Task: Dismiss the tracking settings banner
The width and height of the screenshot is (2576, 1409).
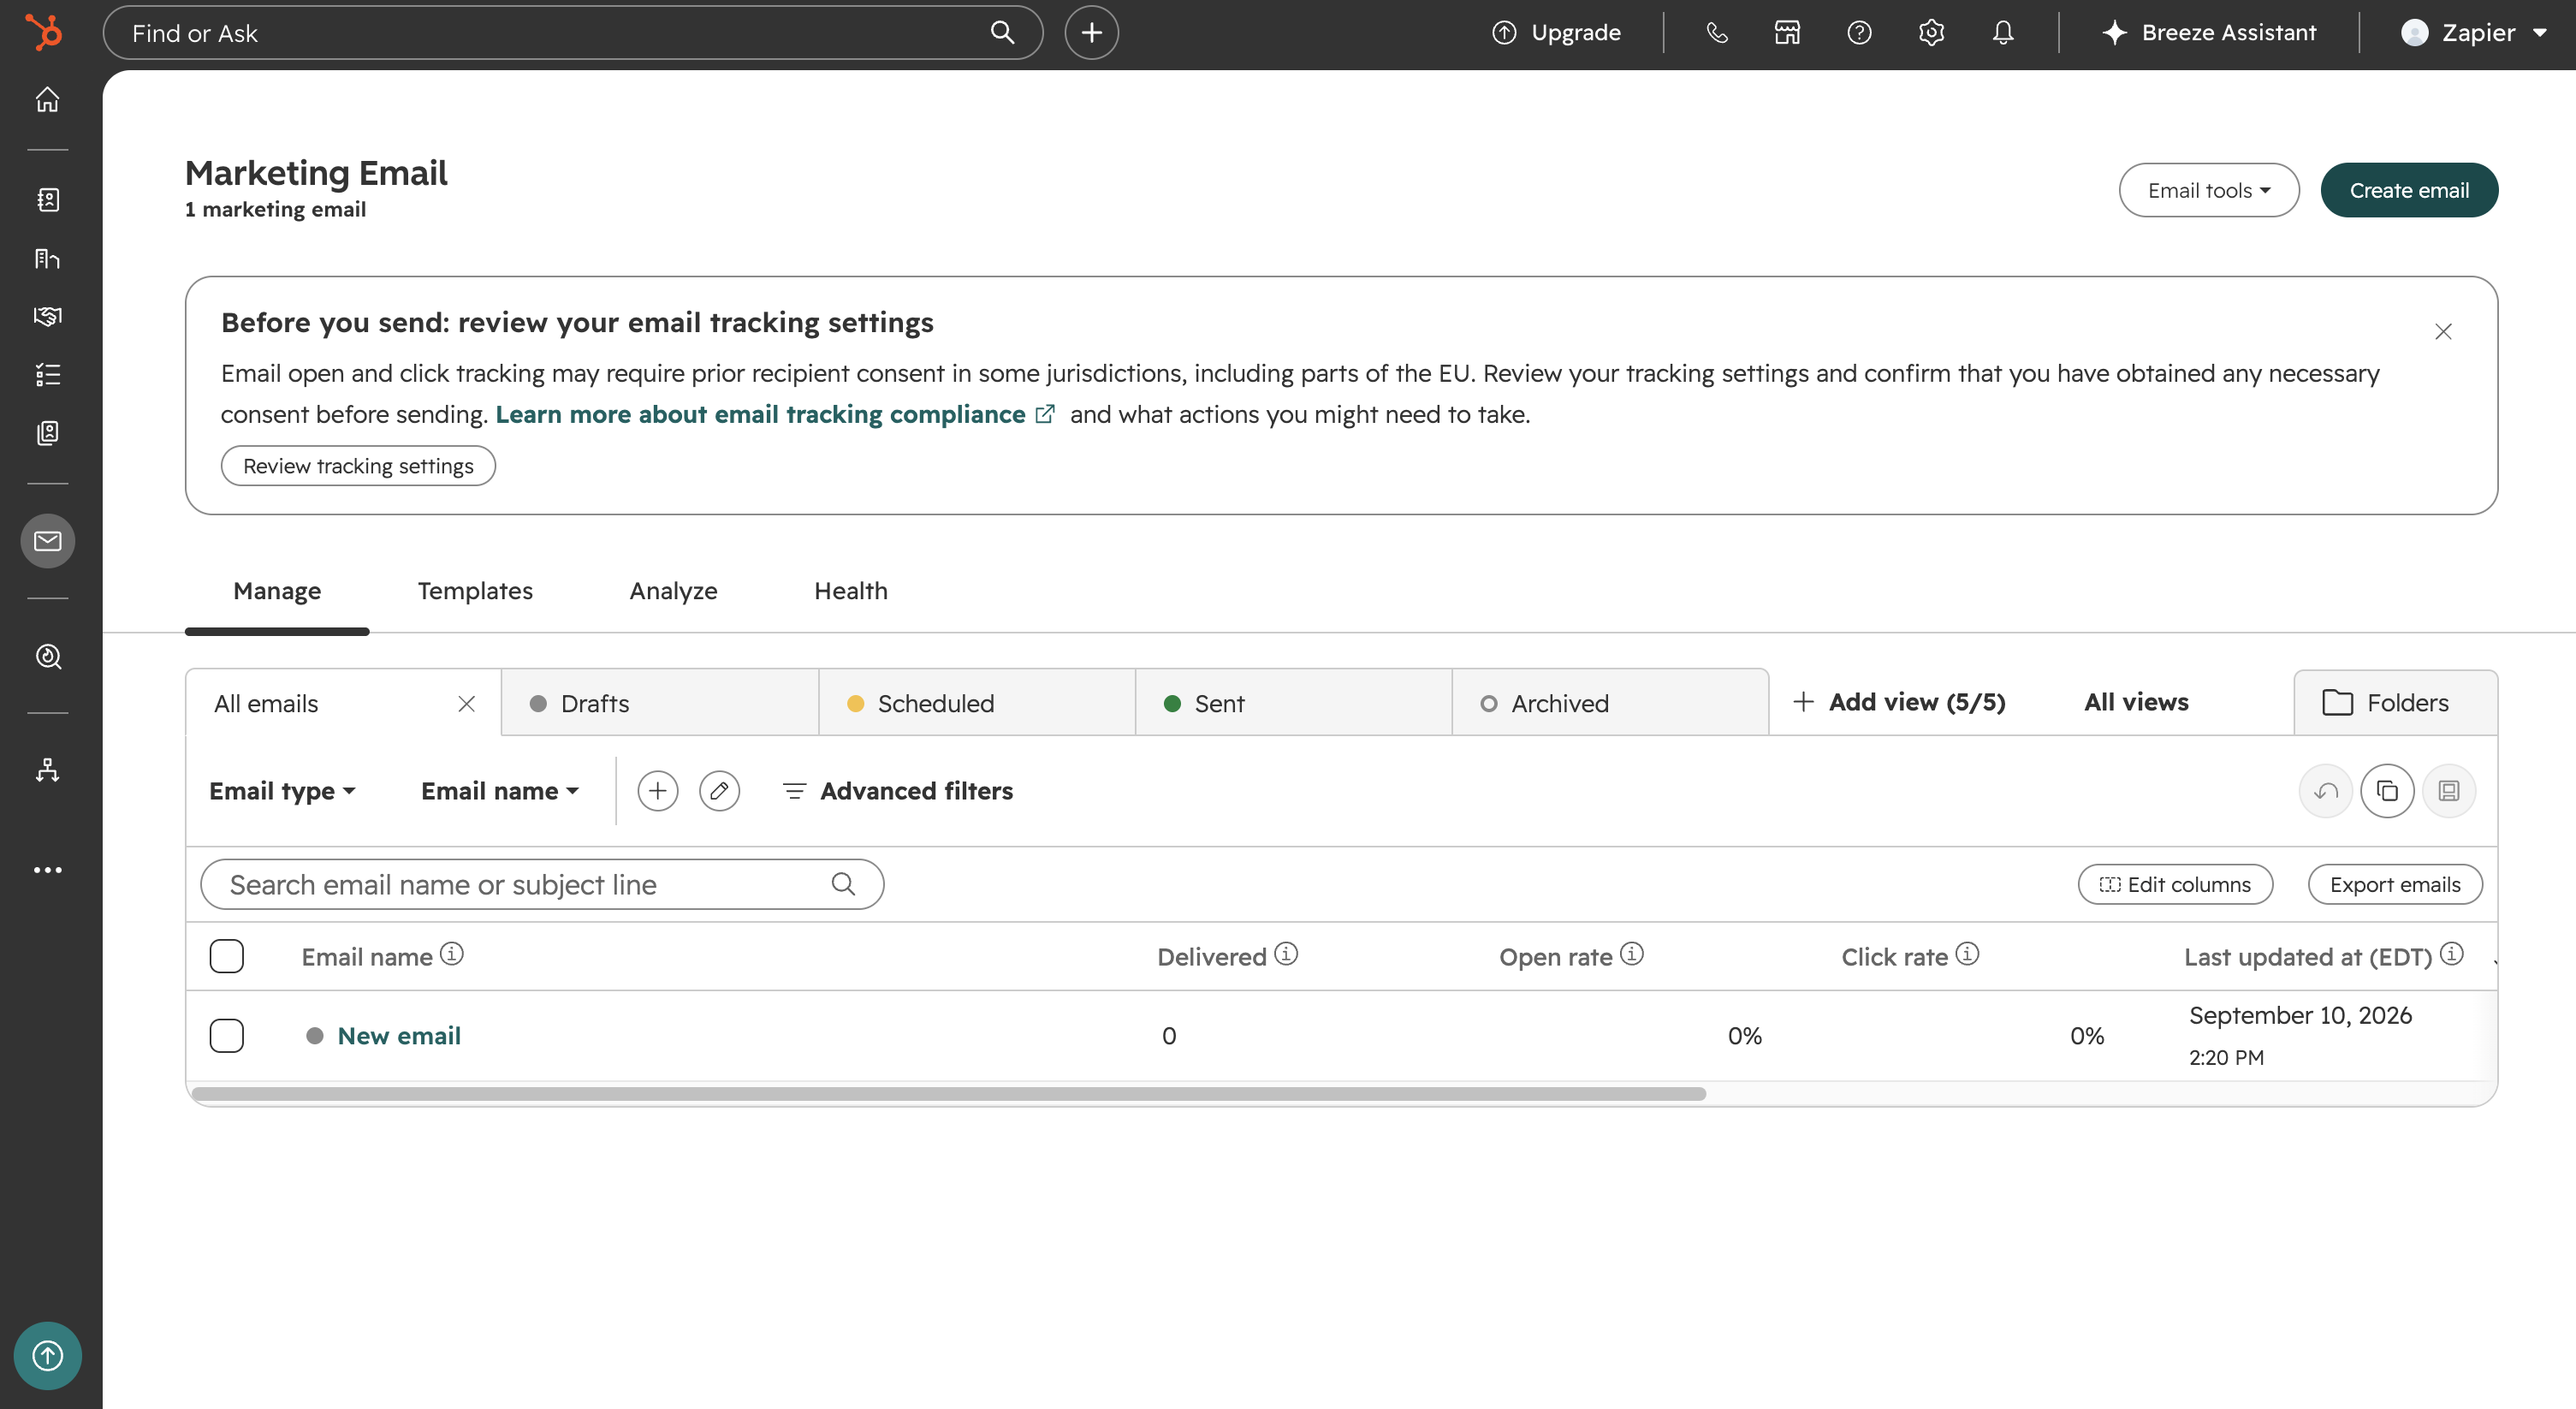Action: (2443, 331)
